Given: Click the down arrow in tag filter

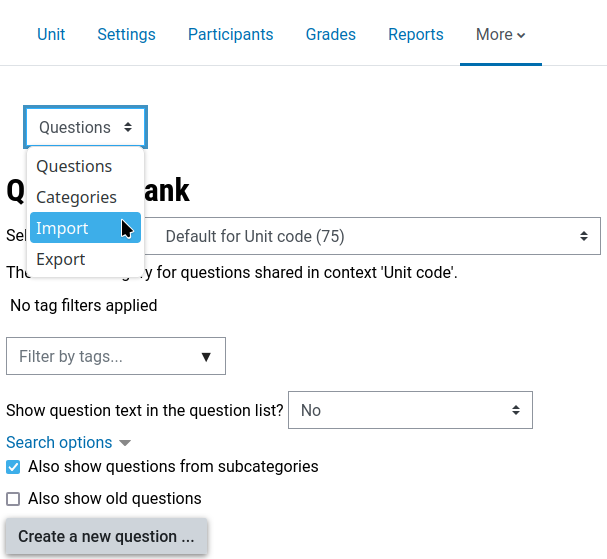Looking at the screenshot, I should tap(206, 356).
